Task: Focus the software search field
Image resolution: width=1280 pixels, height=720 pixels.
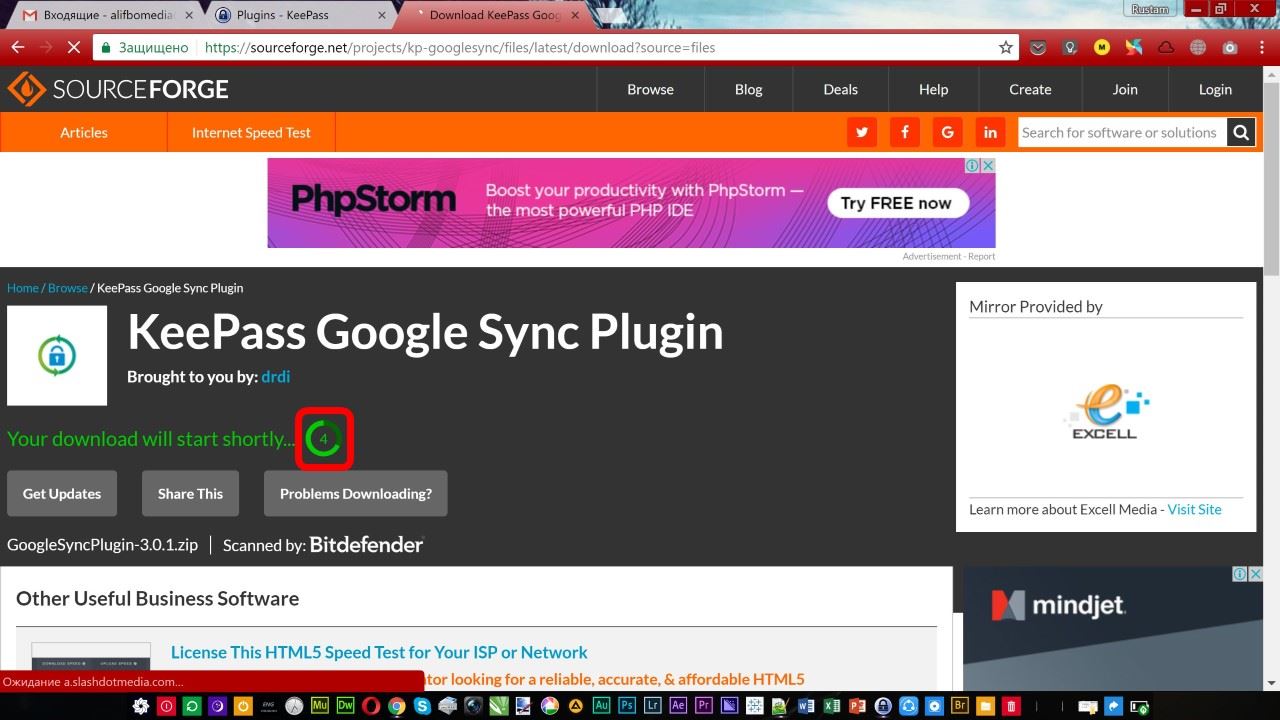Action: 1122,132
